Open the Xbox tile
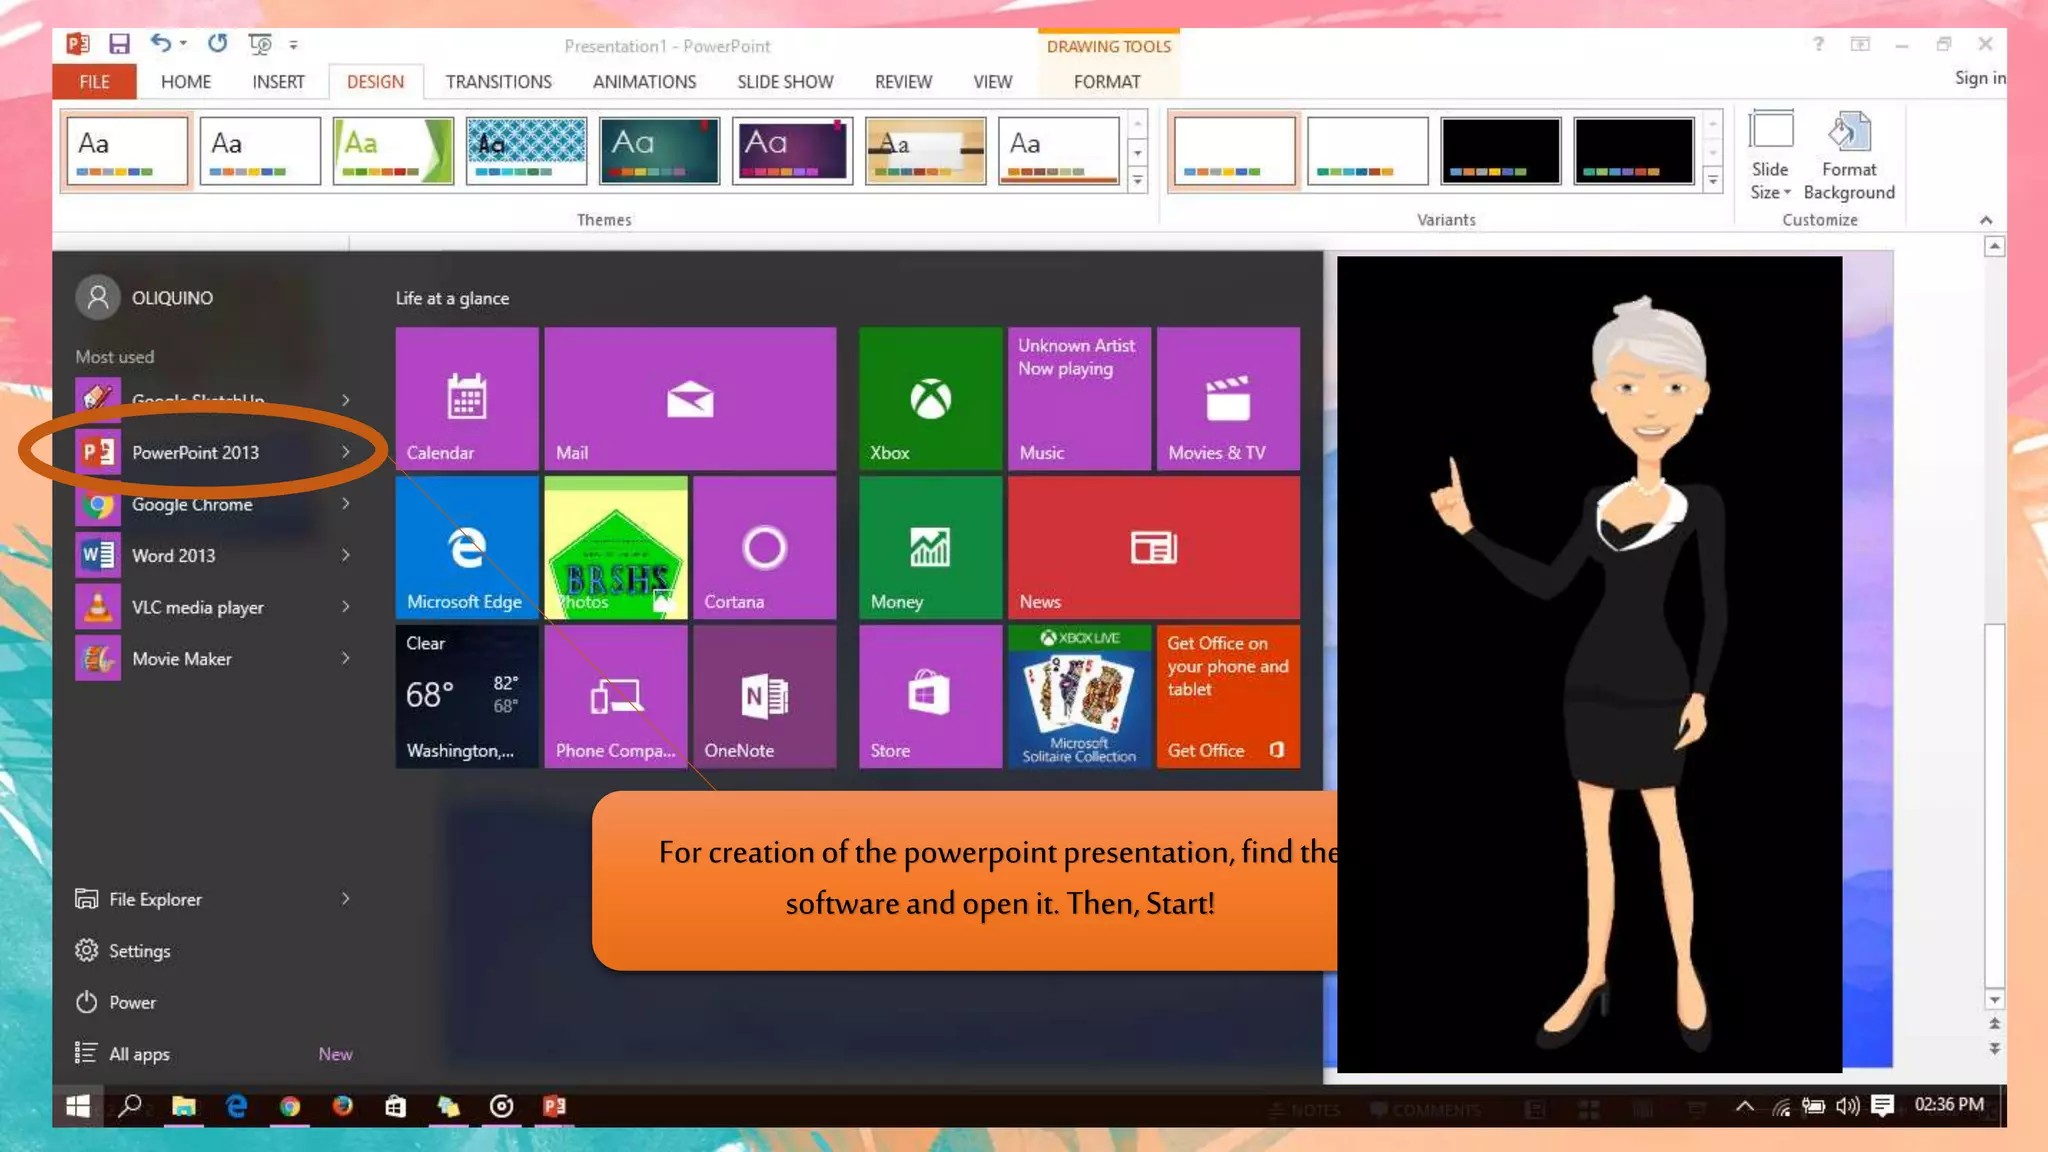The width and height of the screenshot is (2048, 1152). pyautogui.click(x=929, y=398)
